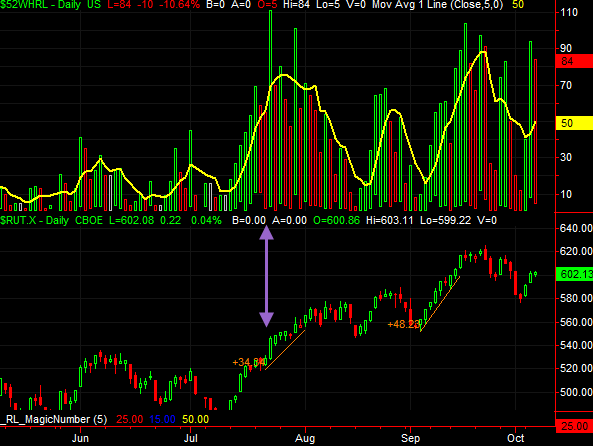Viewport: 593px width, 446px height.
Task: Click the Jul label on time axis
Action: tap(191, 438)
